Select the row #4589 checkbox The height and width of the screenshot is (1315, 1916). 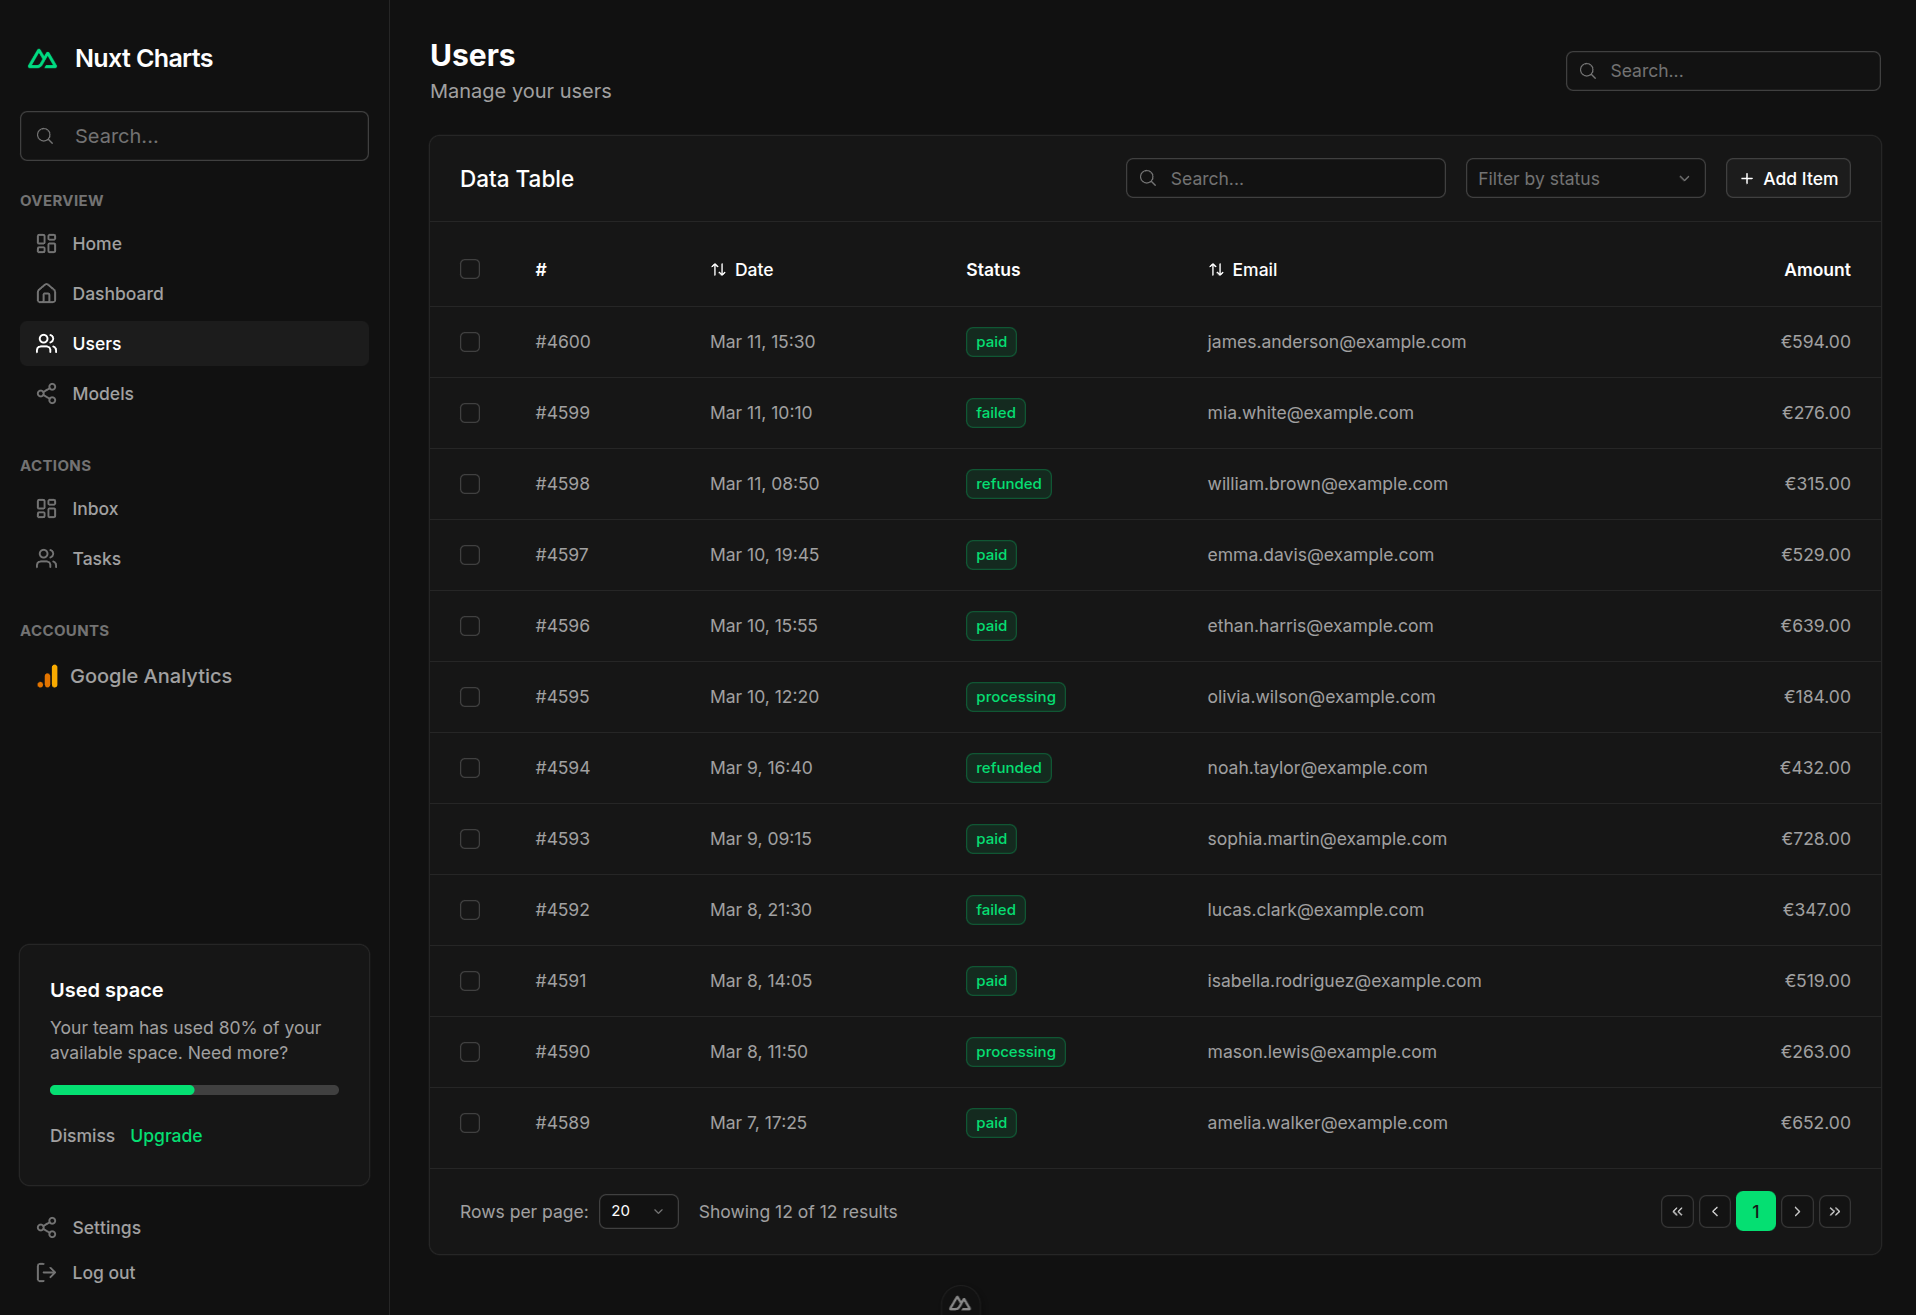tap(470, 1123)
